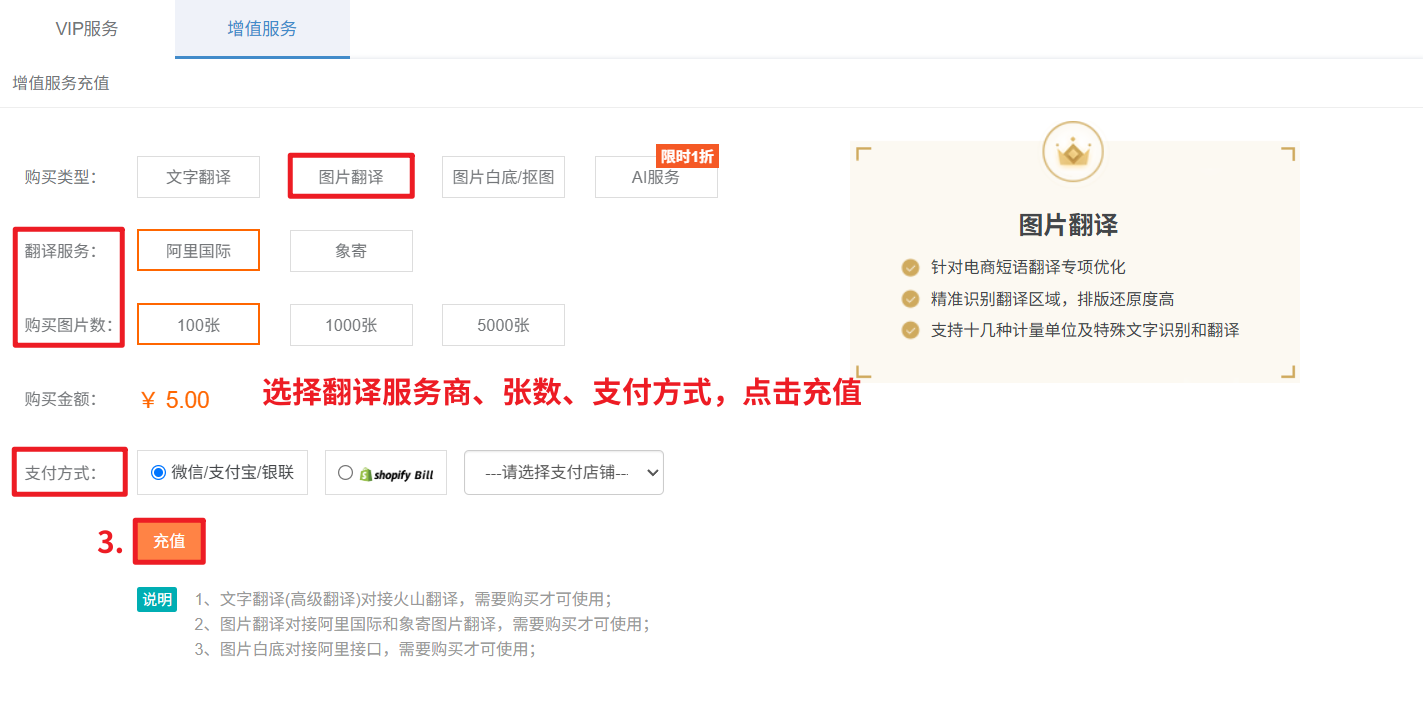1423x722 pixels.
Task: Click the orange 充值 button
Action: (169, 541)
